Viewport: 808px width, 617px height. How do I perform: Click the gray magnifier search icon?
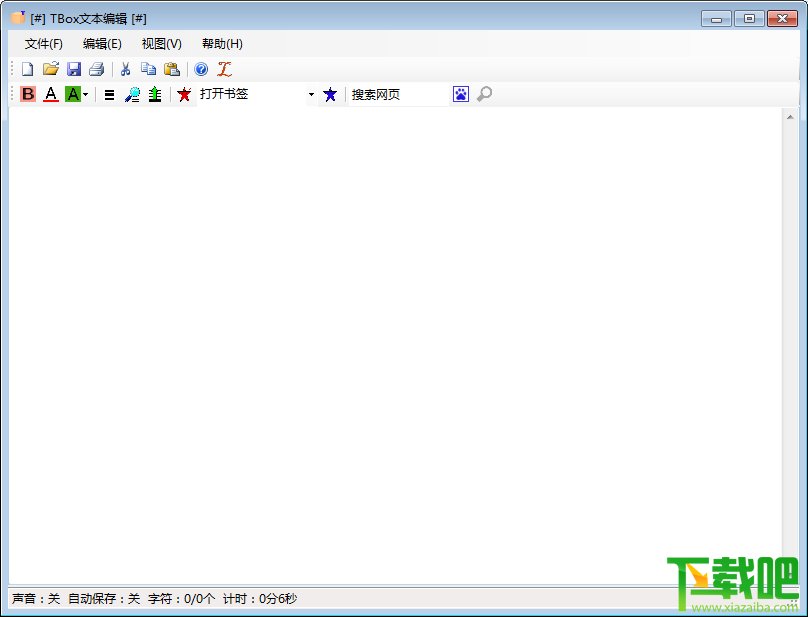[x=484, y=94]
